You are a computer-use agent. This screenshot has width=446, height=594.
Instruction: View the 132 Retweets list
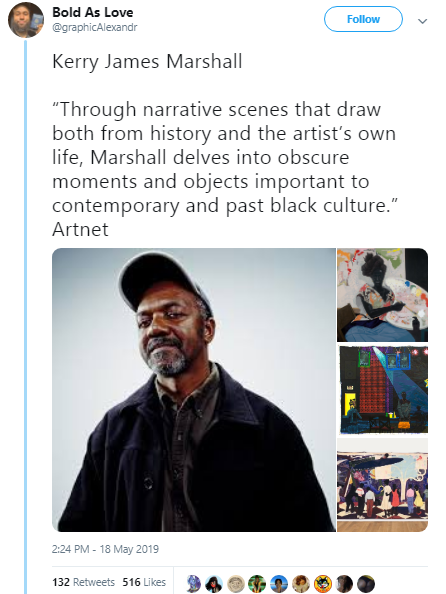(83, 582)
